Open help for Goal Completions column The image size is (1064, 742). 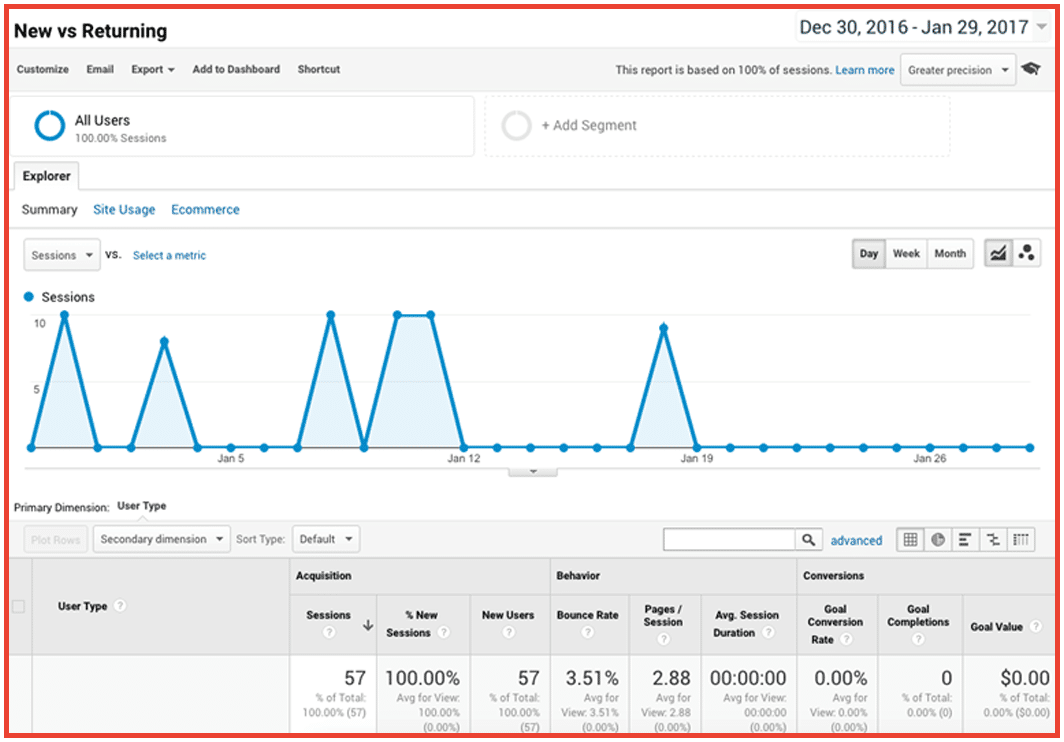pyautogui.click(x=918, y=639)
